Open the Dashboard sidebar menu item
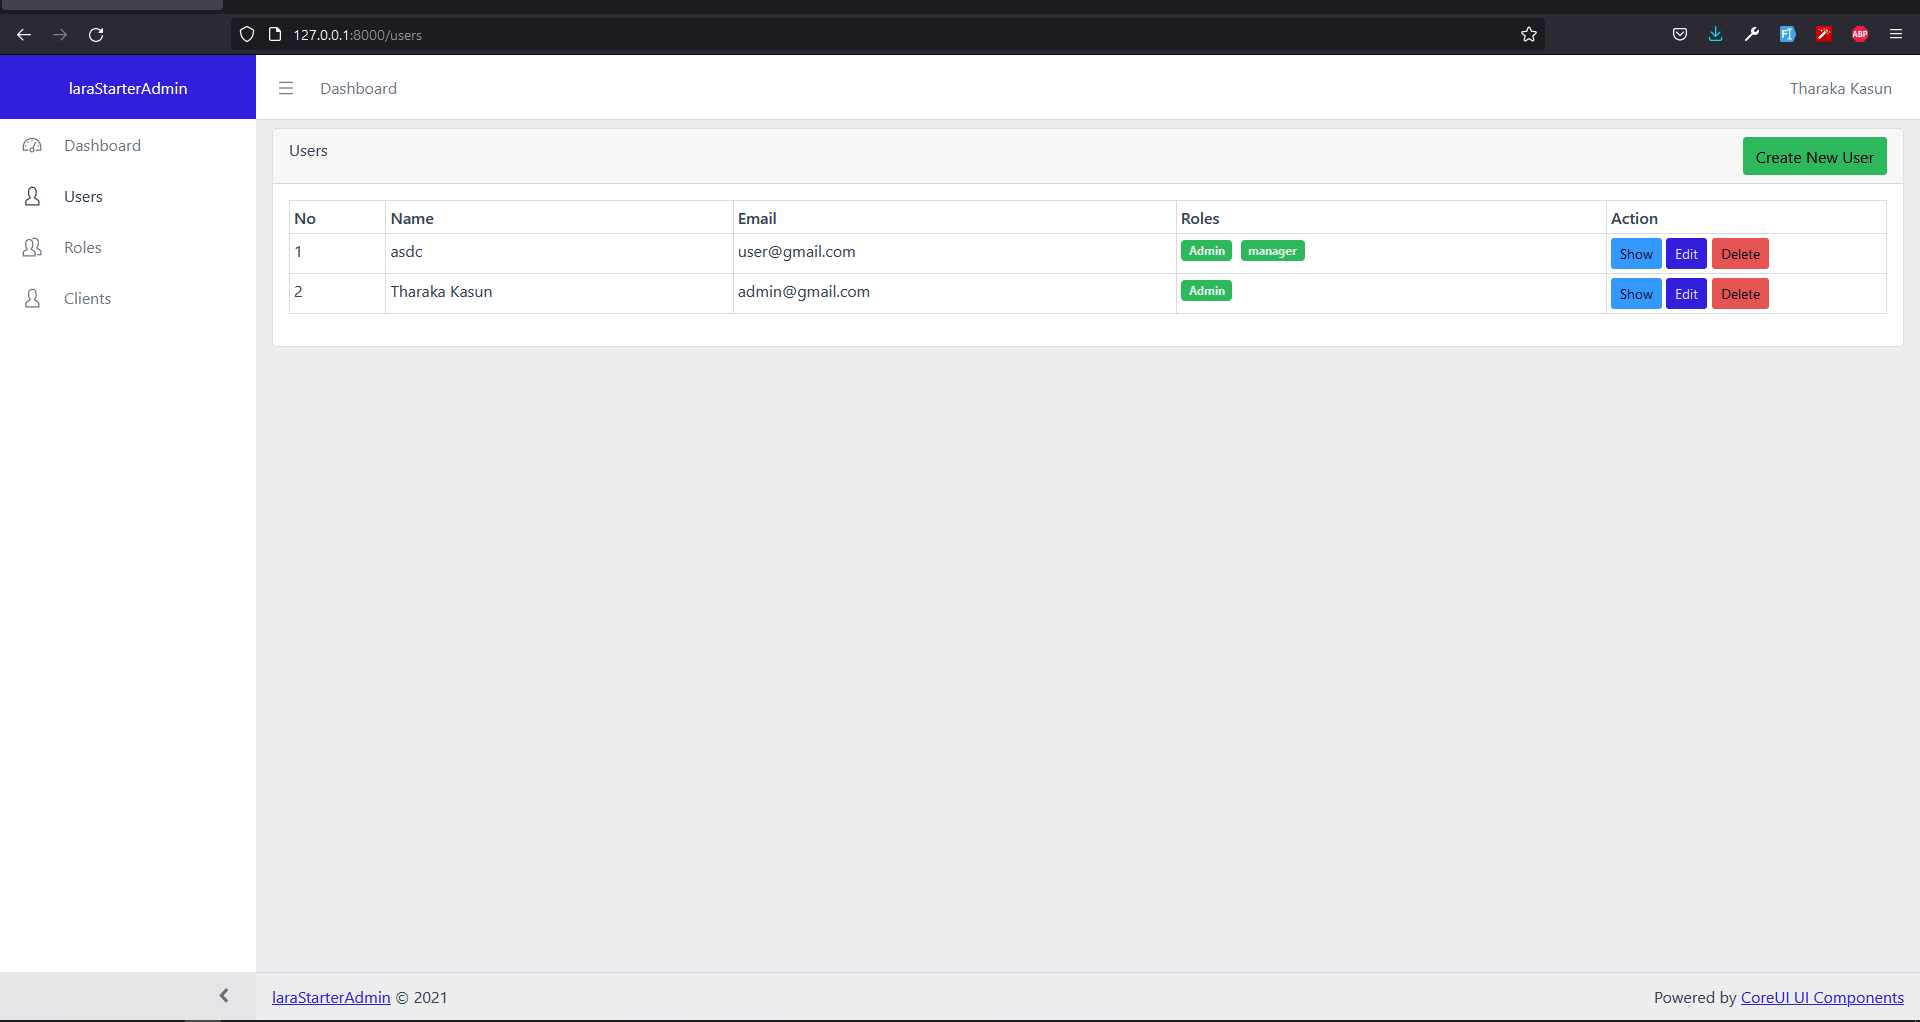The width and height of the screenshot is (1920, 1022). [x=128, y=145]
